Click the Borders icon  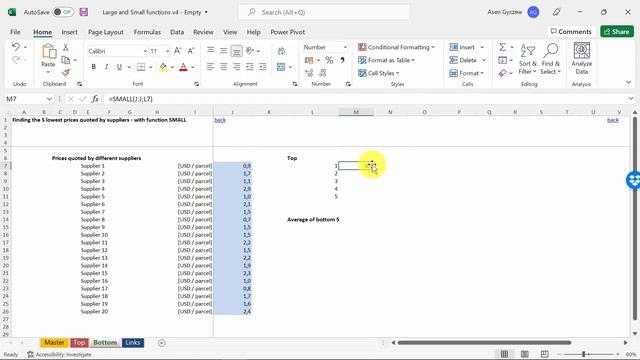[x=141, y=67]
